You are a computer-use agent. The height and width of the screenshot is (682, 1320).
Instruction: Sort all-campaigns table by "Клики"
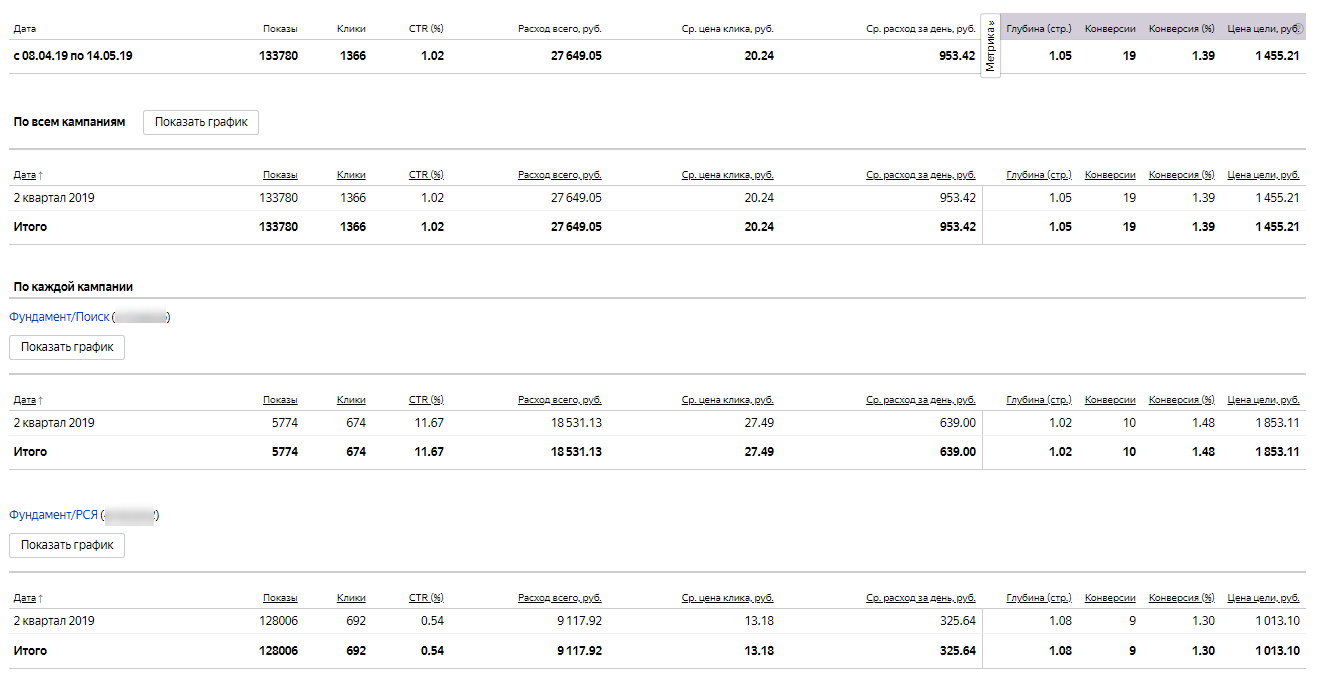[351, 175]
